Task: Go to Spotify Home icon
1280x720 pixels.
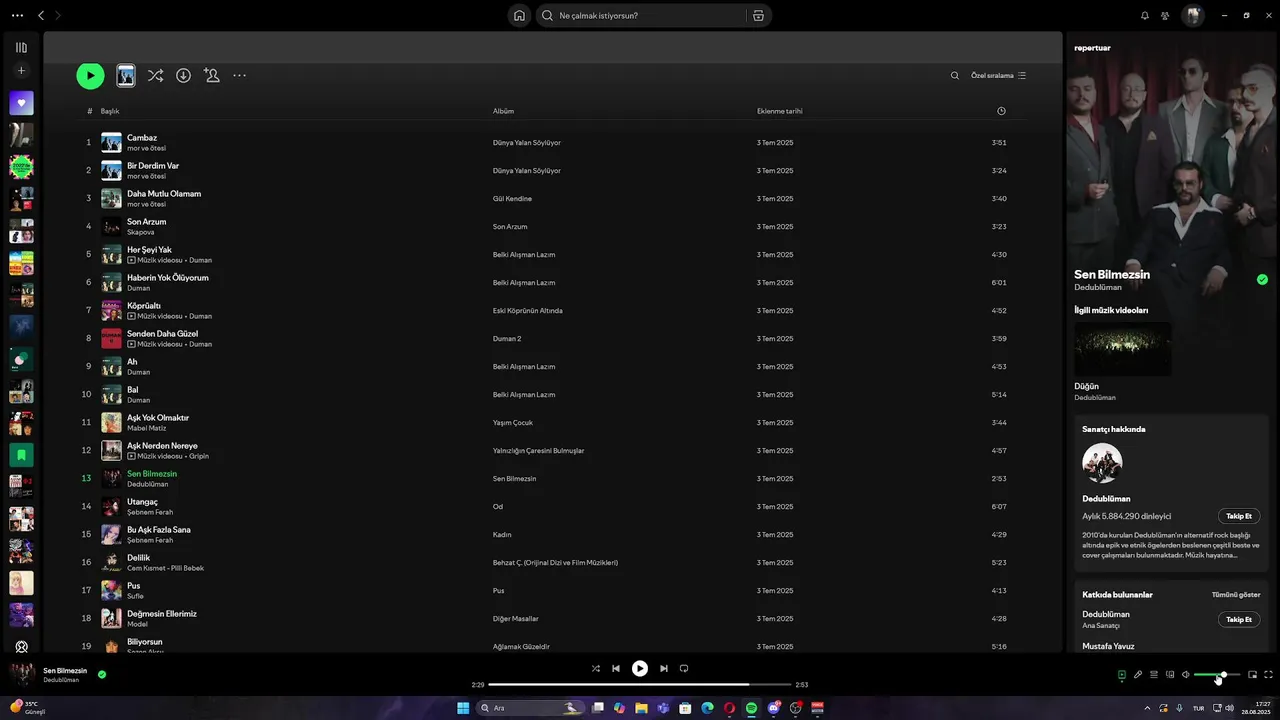Action: tap(519, 15)
